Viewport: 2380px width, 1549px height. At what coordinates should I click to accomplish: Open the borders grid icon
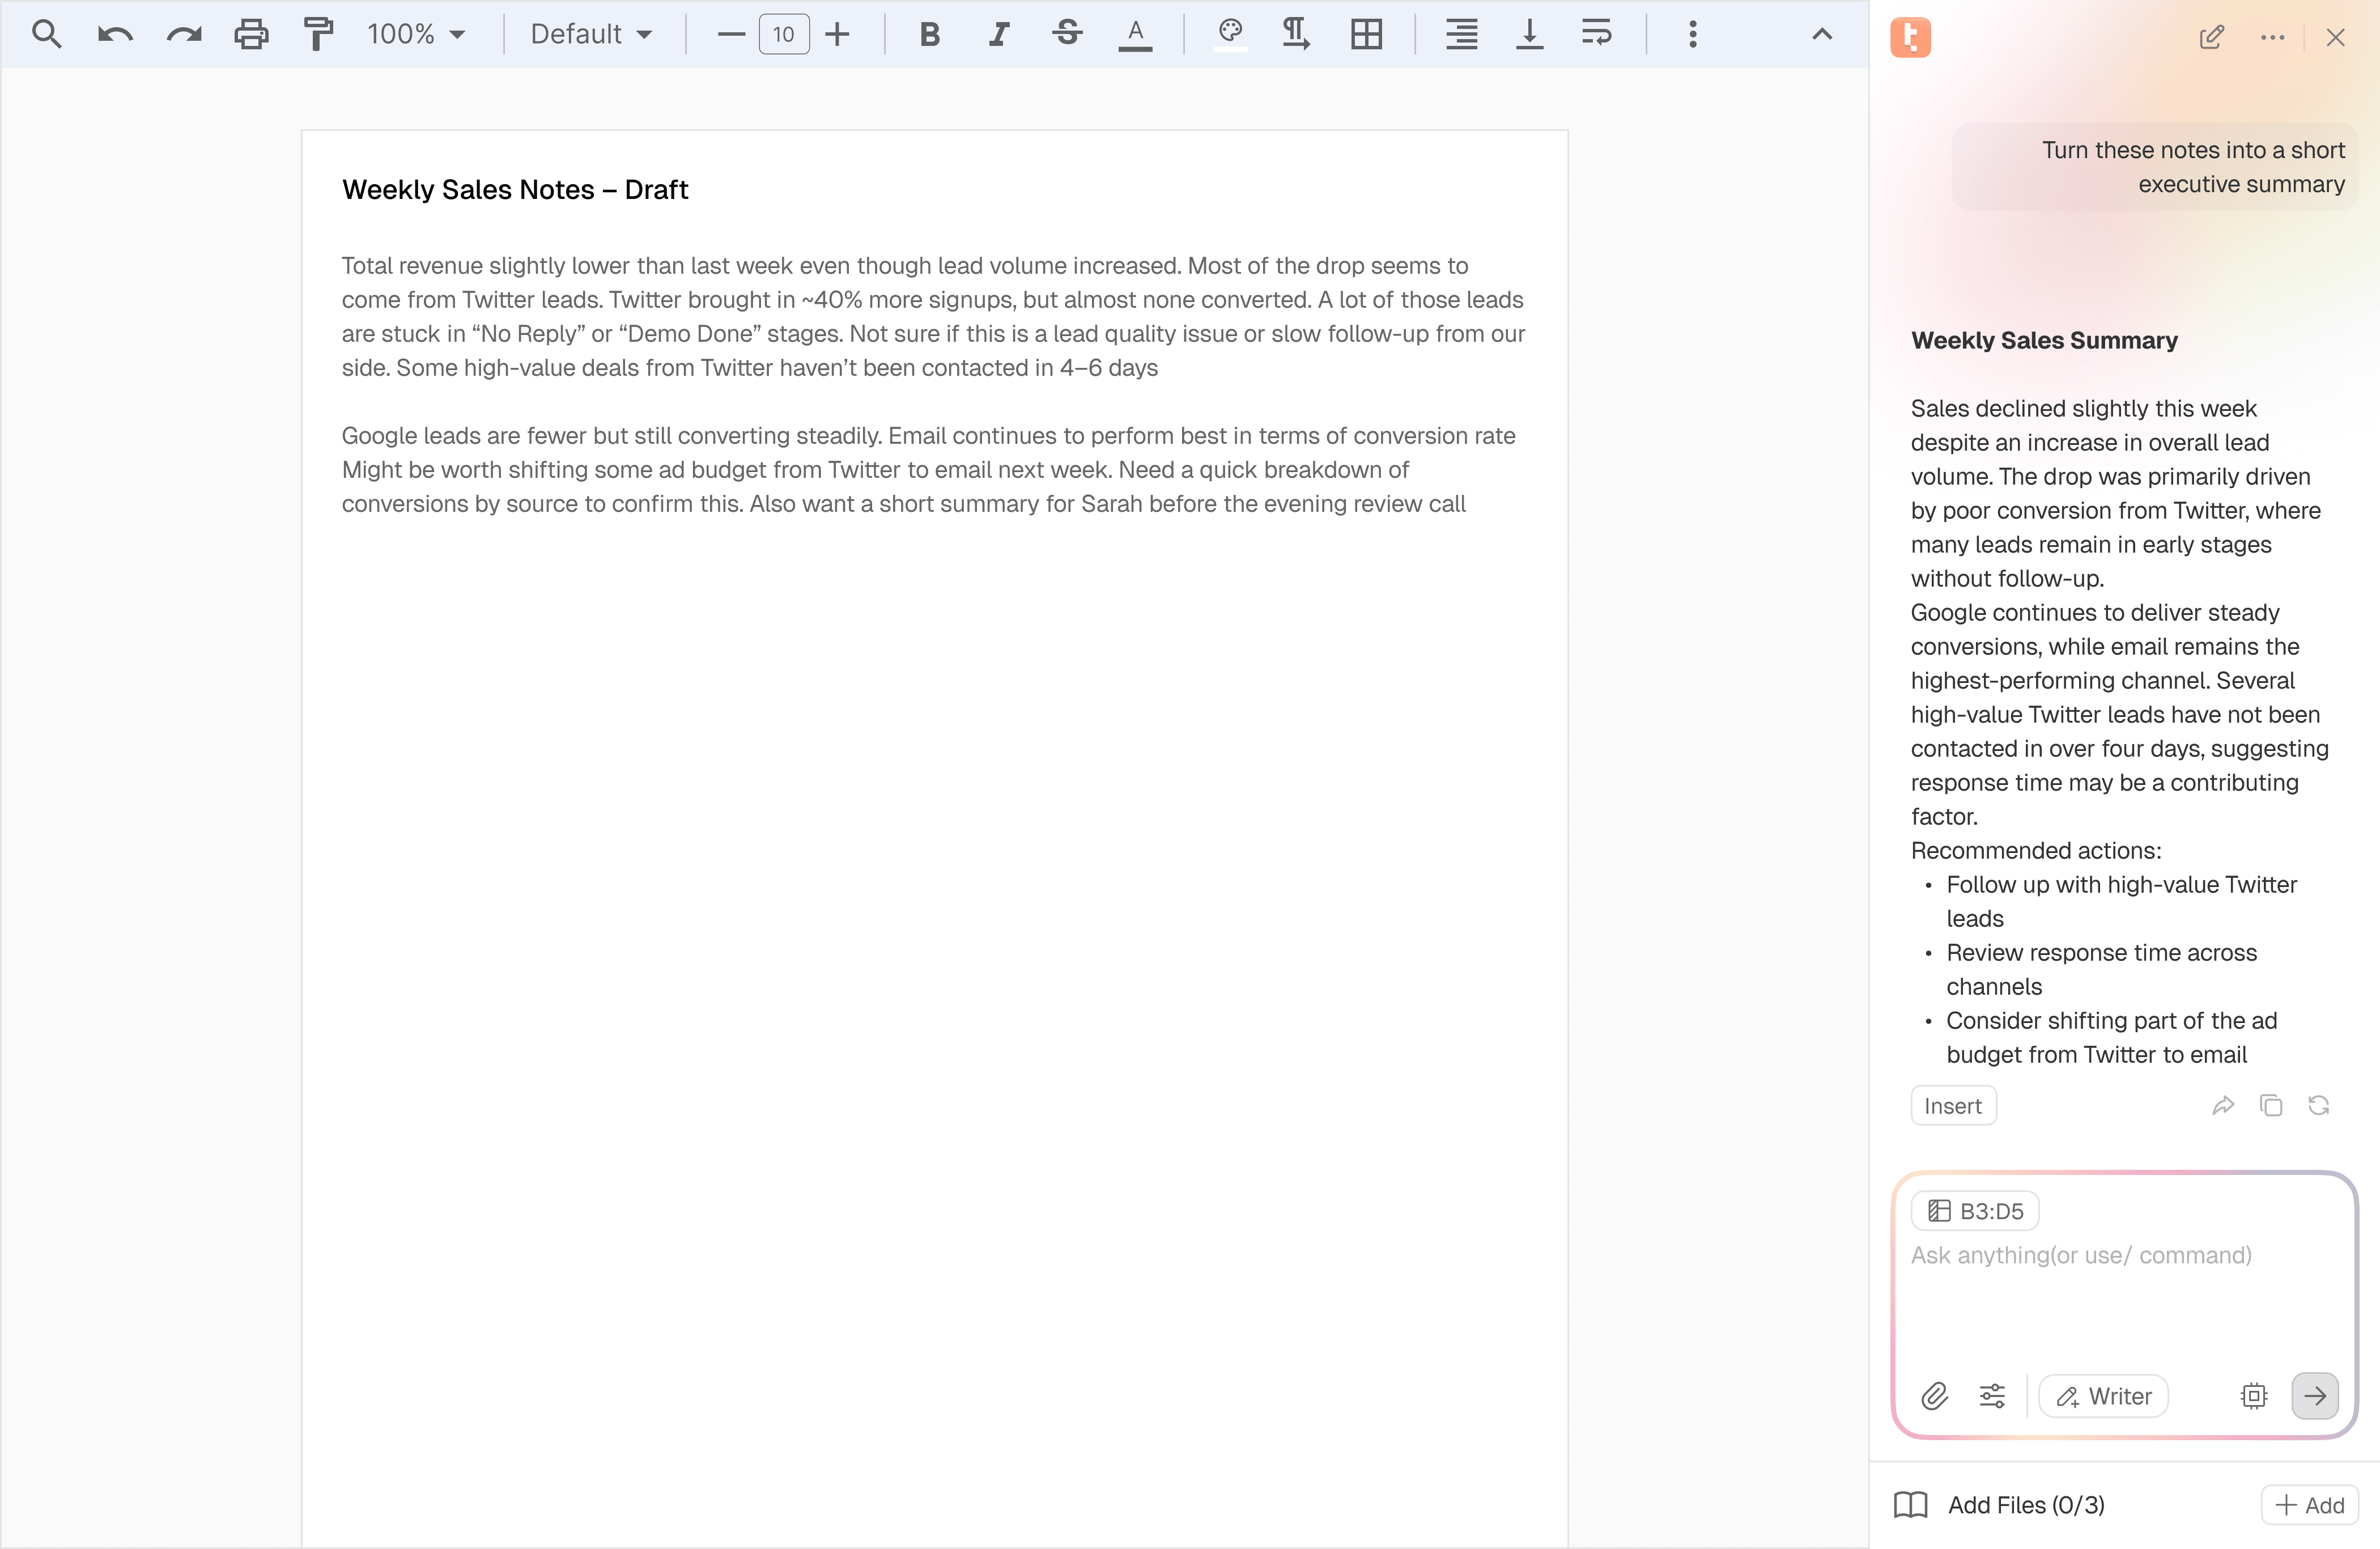click(x=1366, y=34)
